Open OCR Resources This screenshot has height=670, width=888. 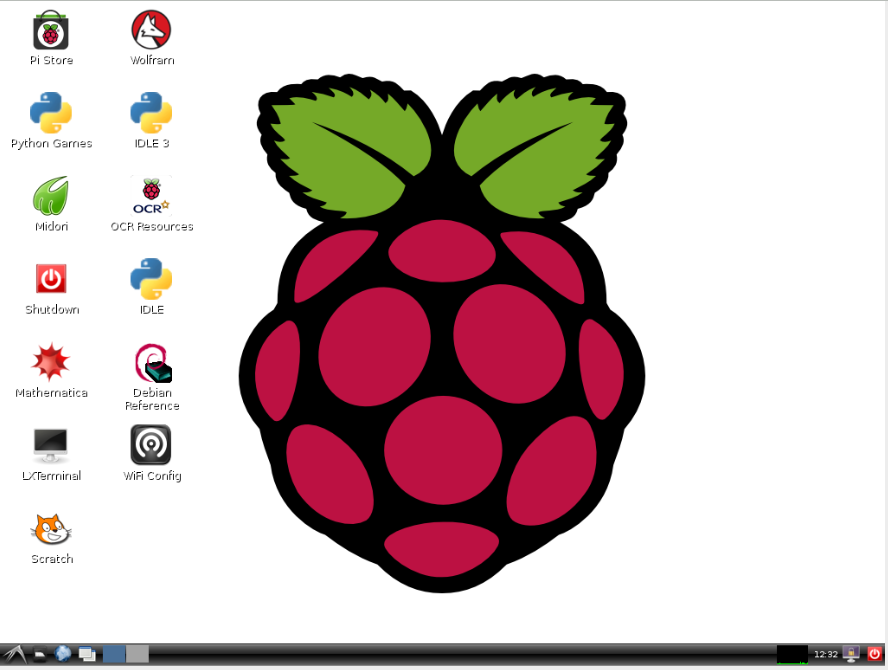151,196
